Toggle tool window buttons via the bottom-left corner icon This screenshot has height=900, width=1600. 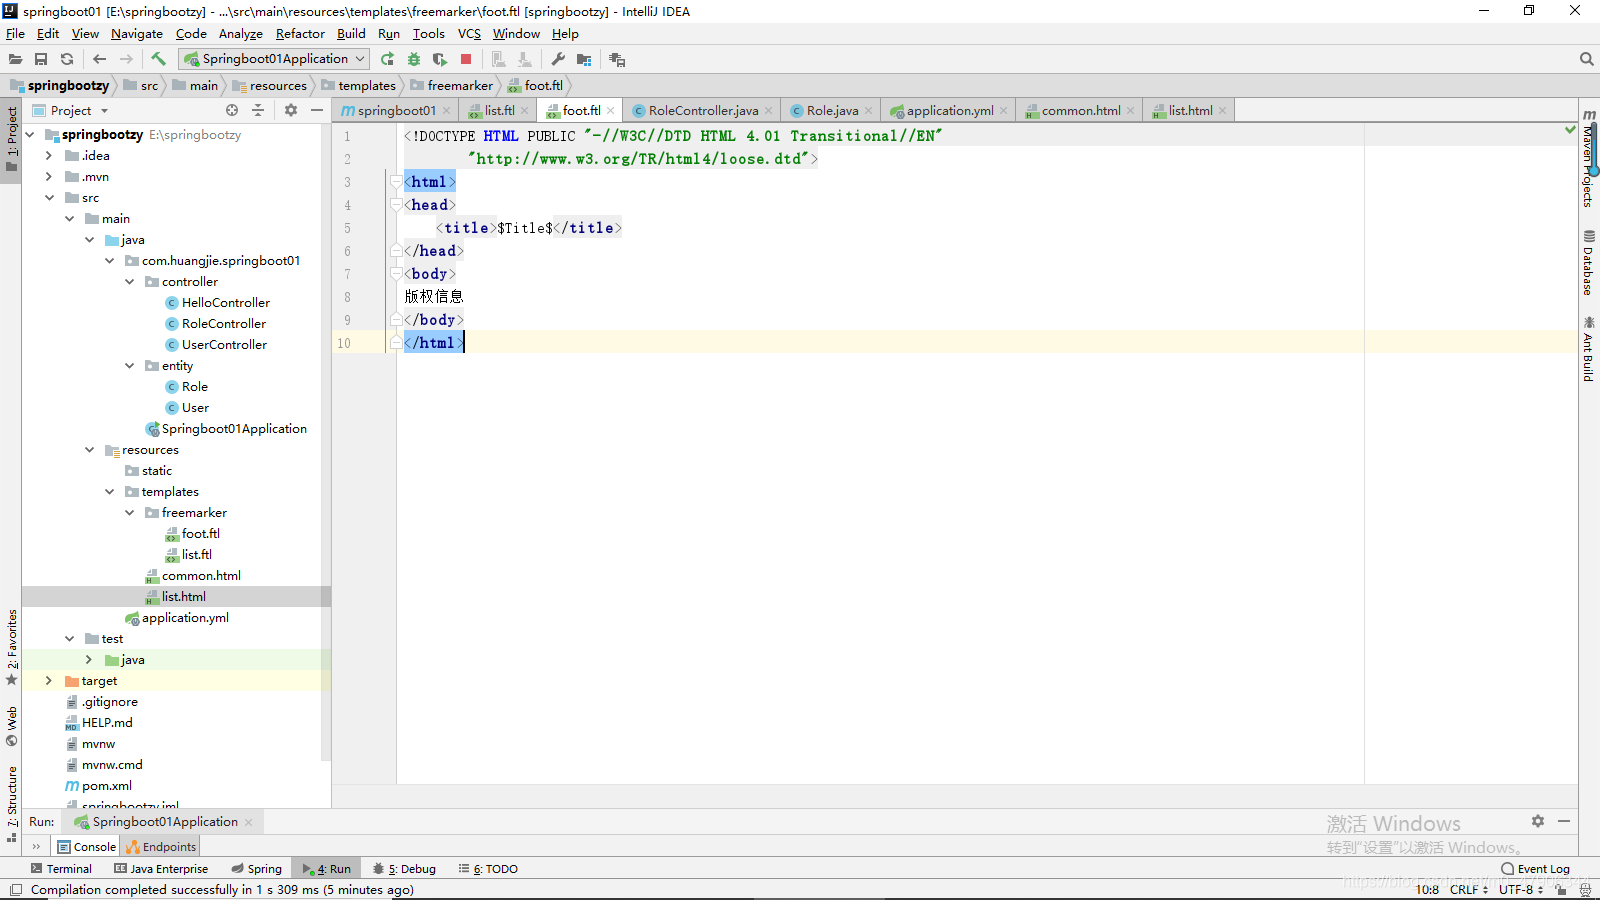14,889
